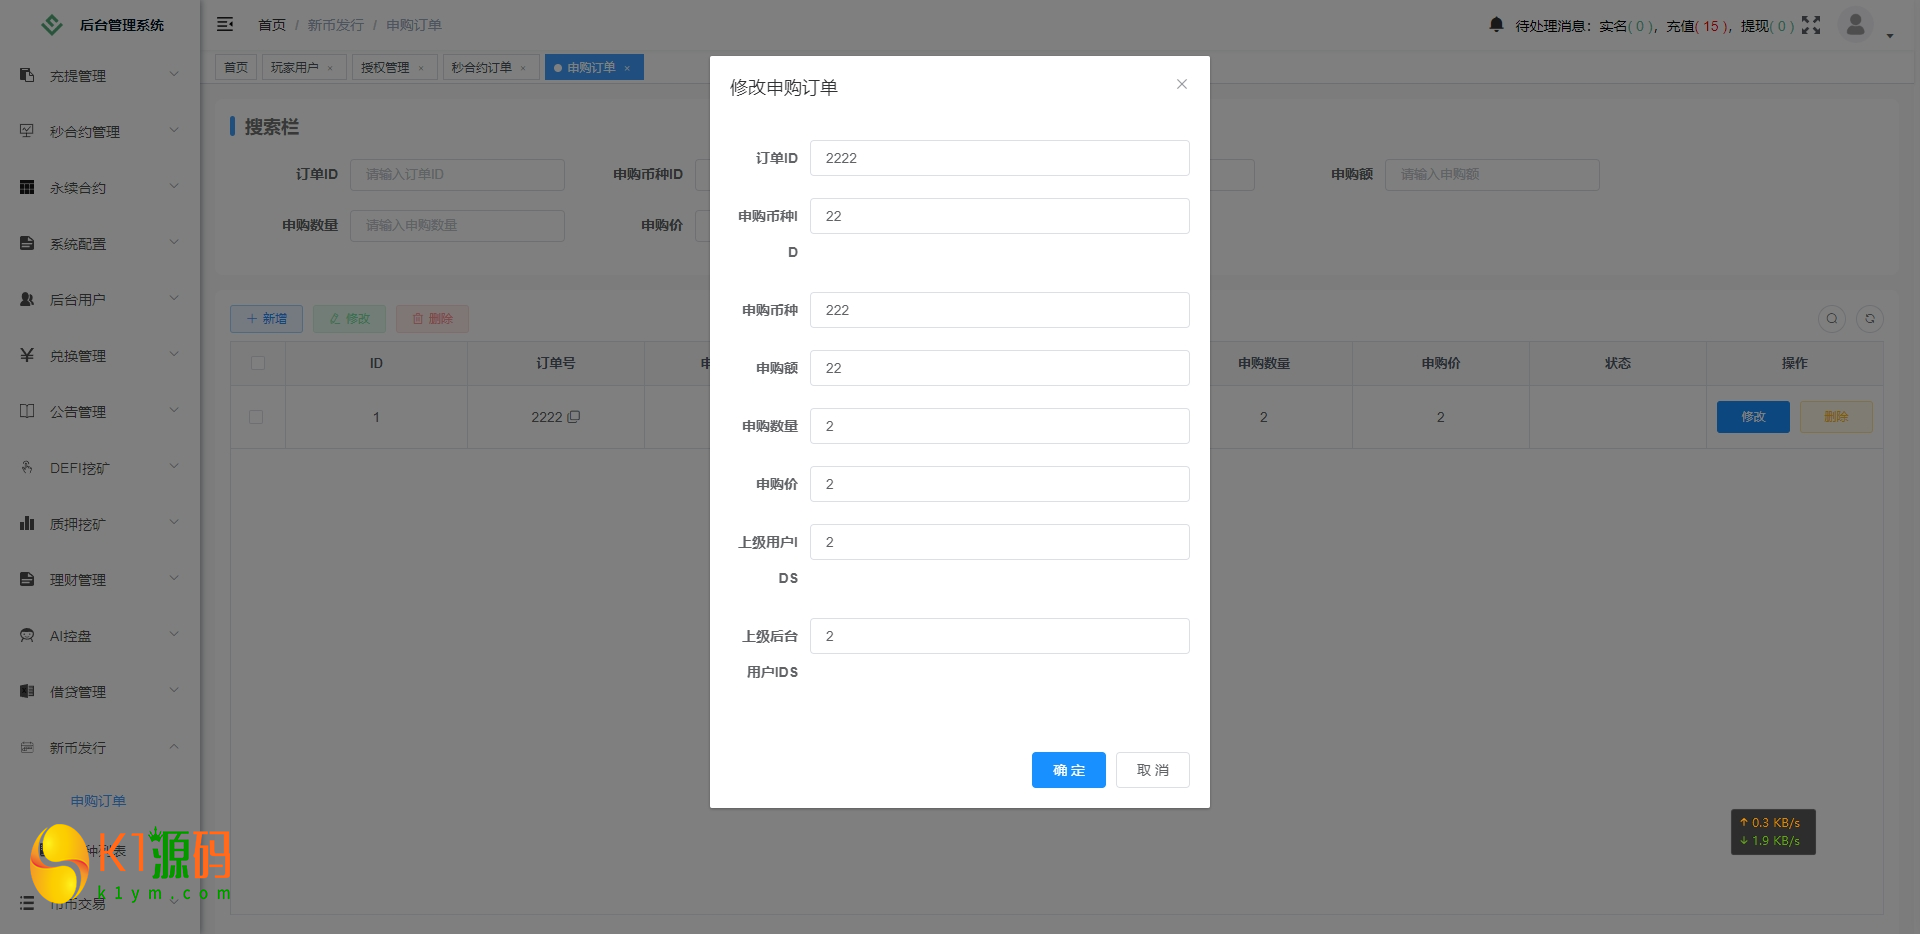Click the 新增 button above the table
The height and width of the screenshot is (934, 1920).
[267, 319]
